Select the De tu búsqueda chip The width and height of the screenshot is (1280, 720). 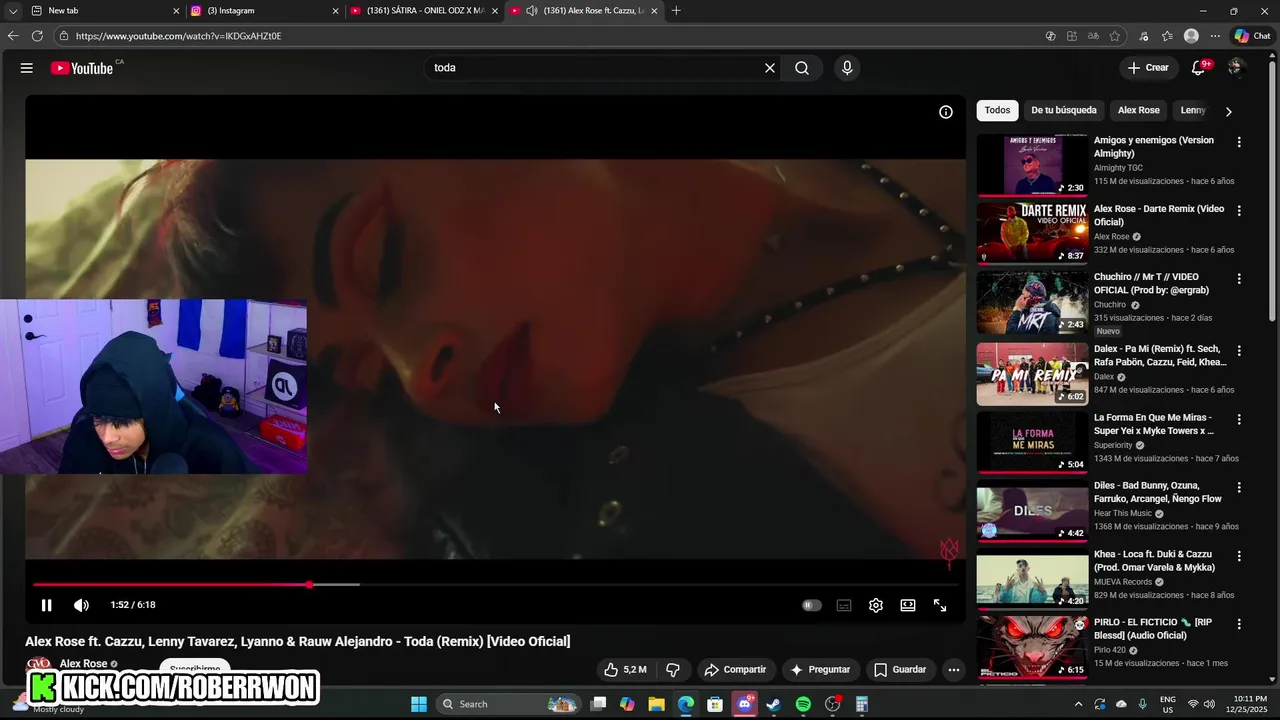tap(1064, 110)
